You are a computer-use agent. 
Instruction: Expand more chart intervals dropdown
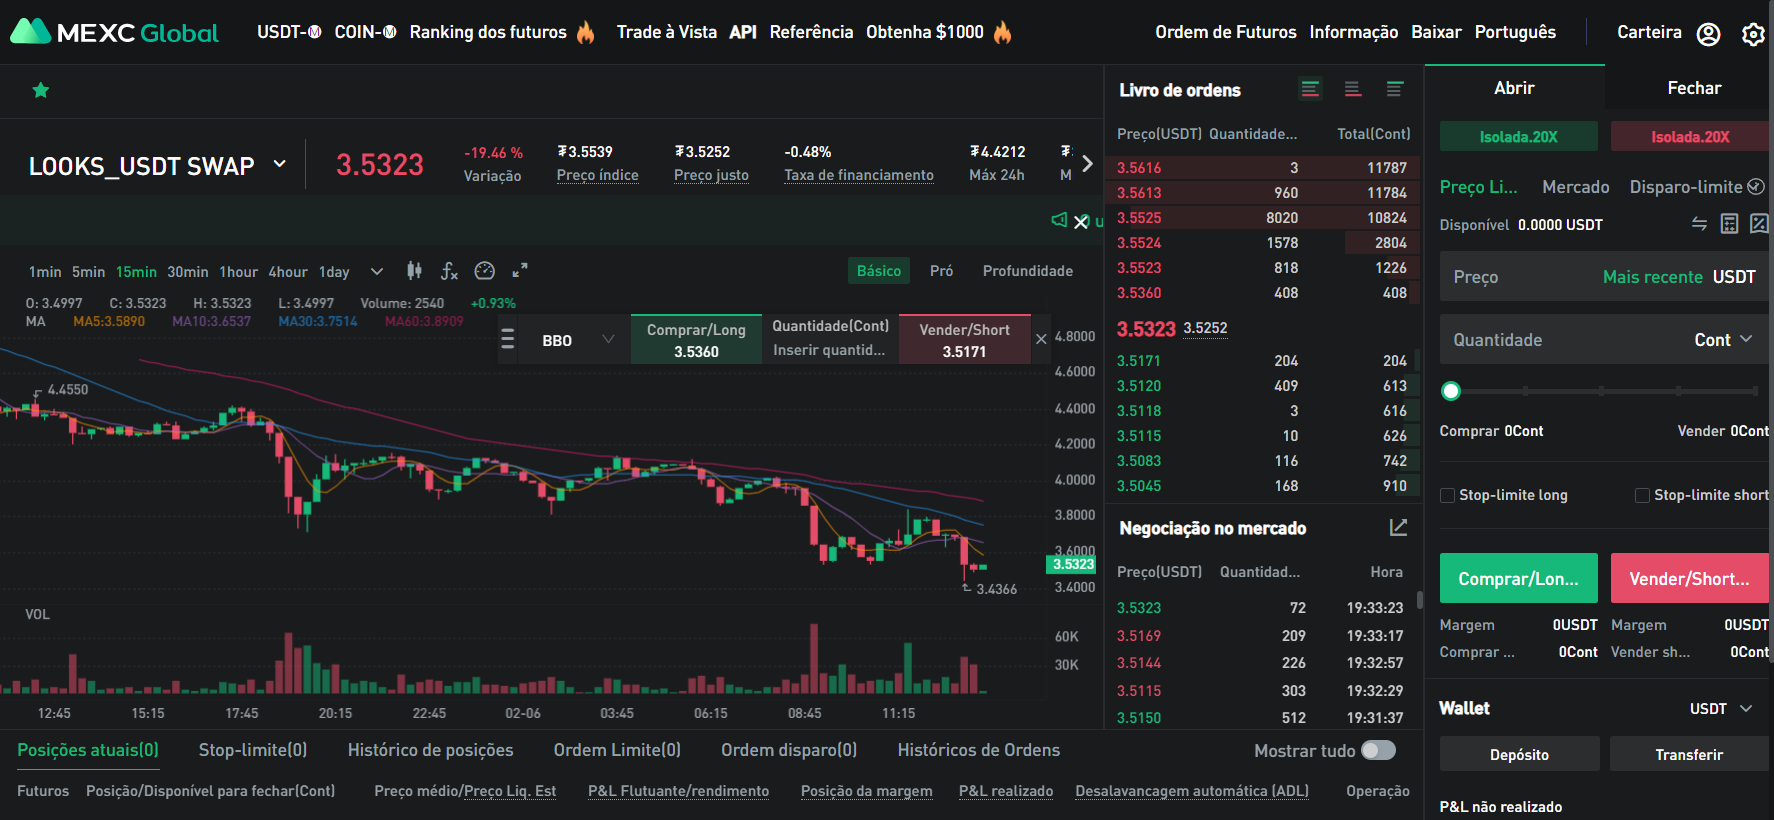(377, 271)
